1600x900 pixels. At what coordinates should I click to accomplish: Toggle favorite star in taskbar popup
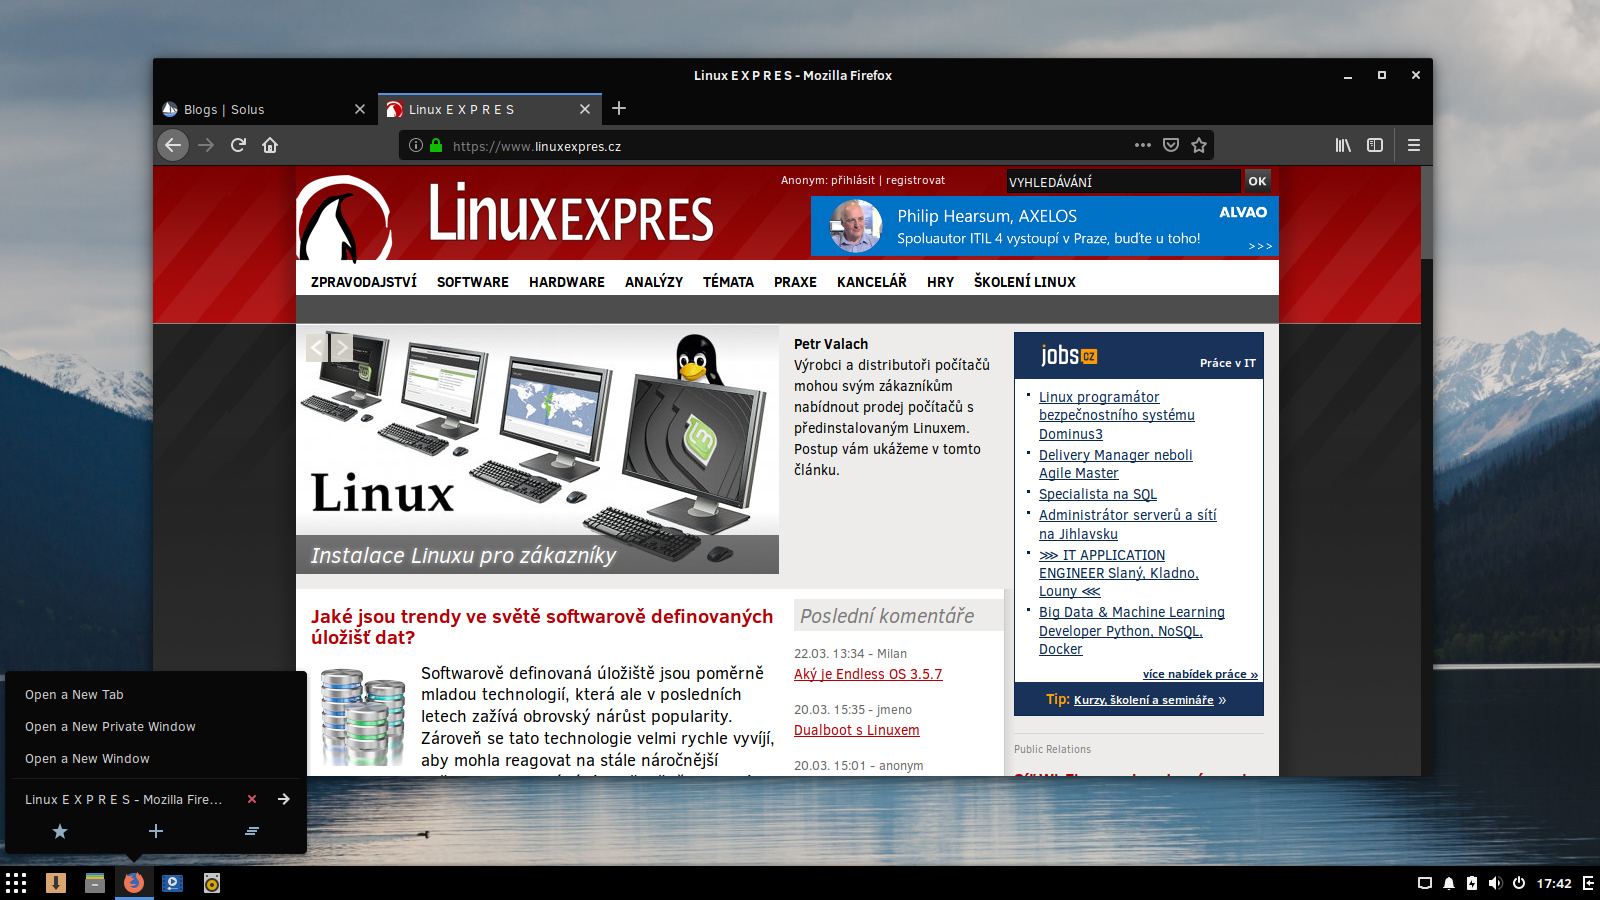tap(60, 831)
